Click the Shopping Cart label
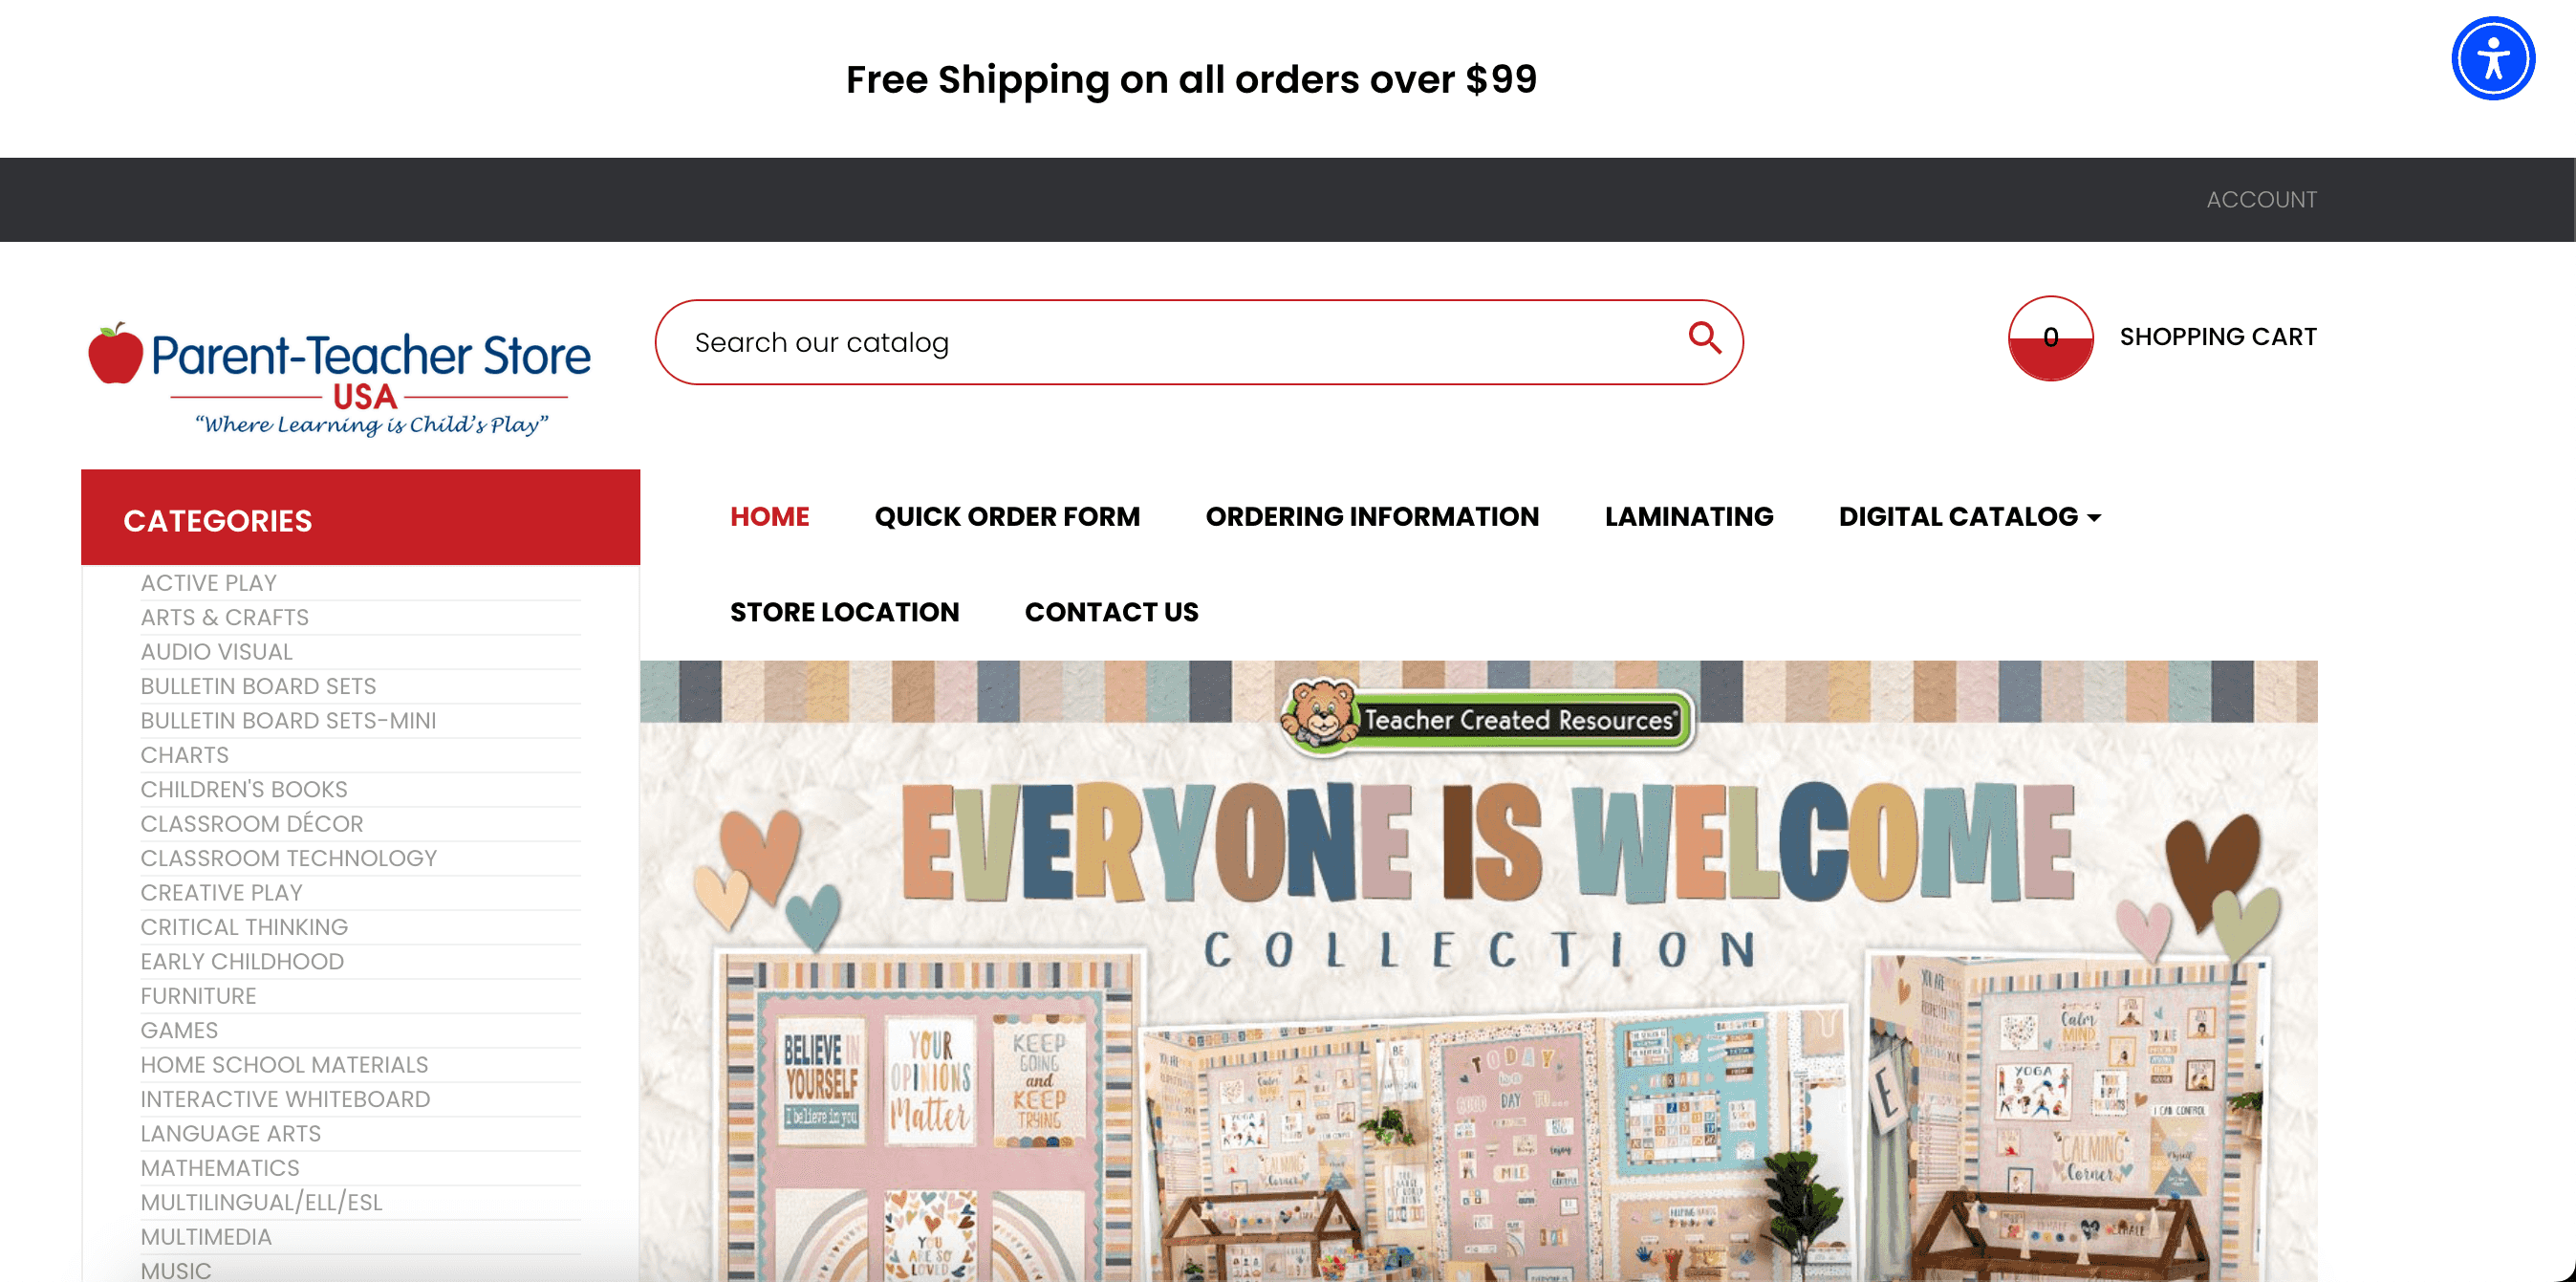2576x1282 pixels. (x=2218, y=337)
